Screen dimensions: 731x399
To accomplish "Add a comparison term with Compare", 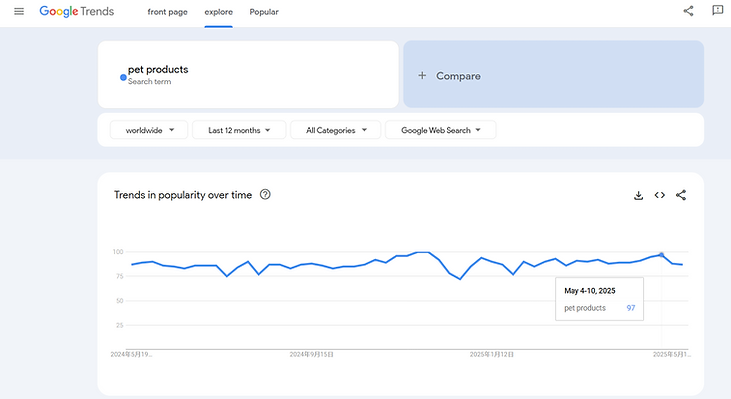I will (553, 74).
